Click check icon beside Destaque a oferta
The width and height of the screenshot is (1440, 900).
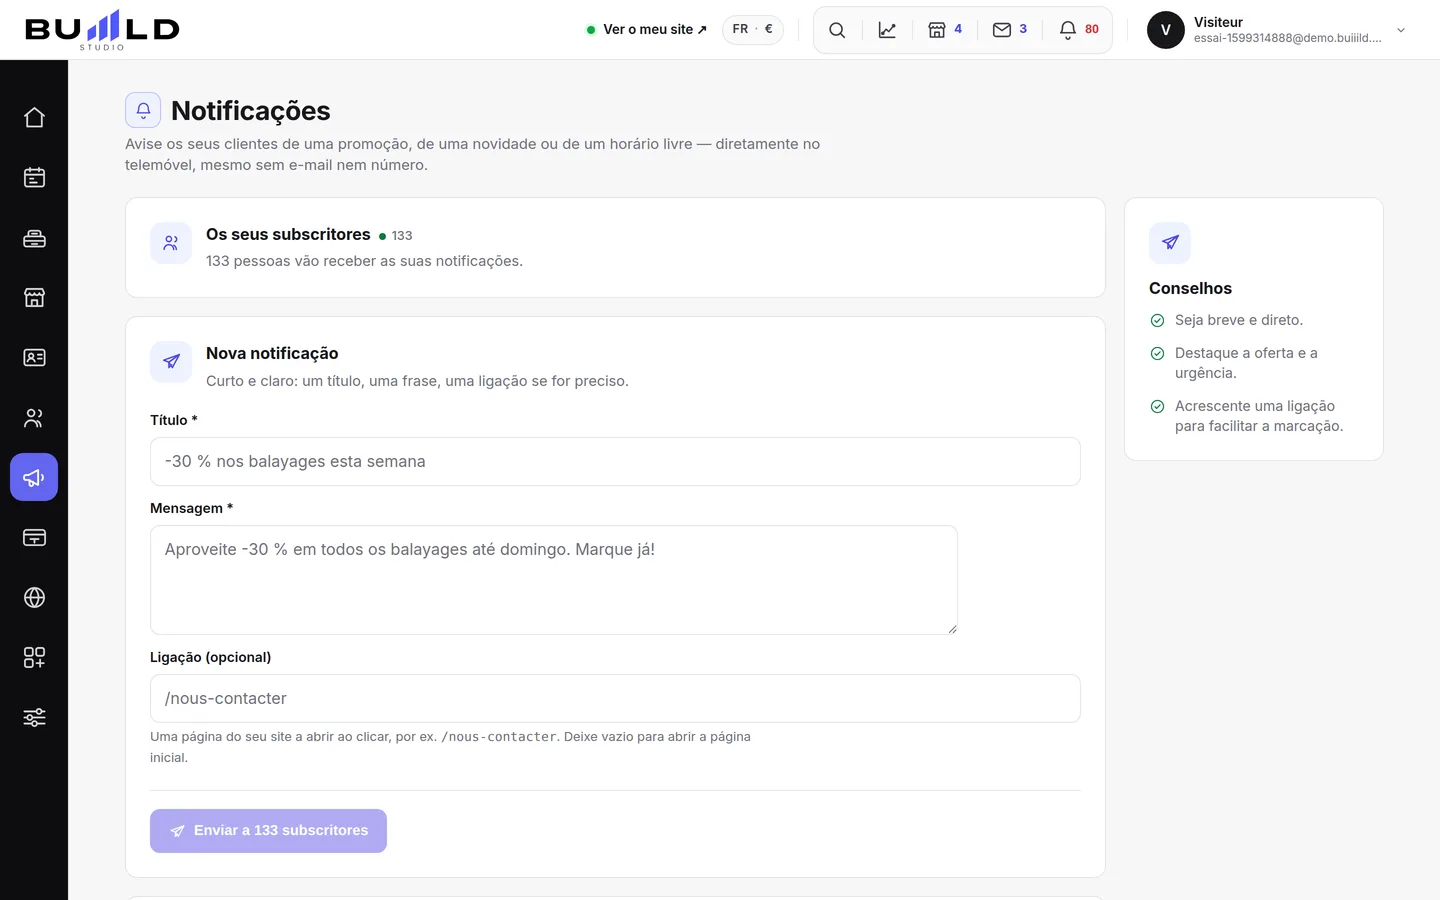[1158, 354]
